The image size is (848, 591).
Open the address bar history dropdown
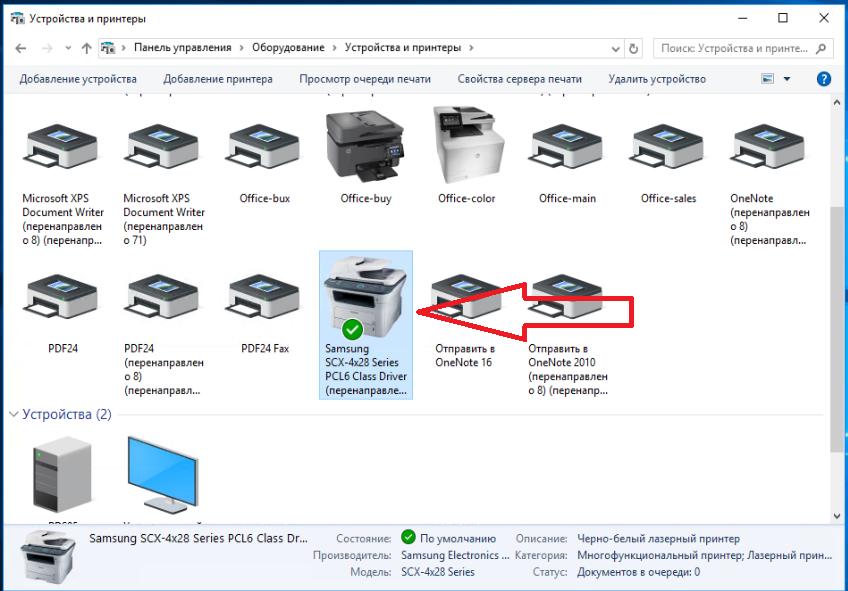point(615,49)
